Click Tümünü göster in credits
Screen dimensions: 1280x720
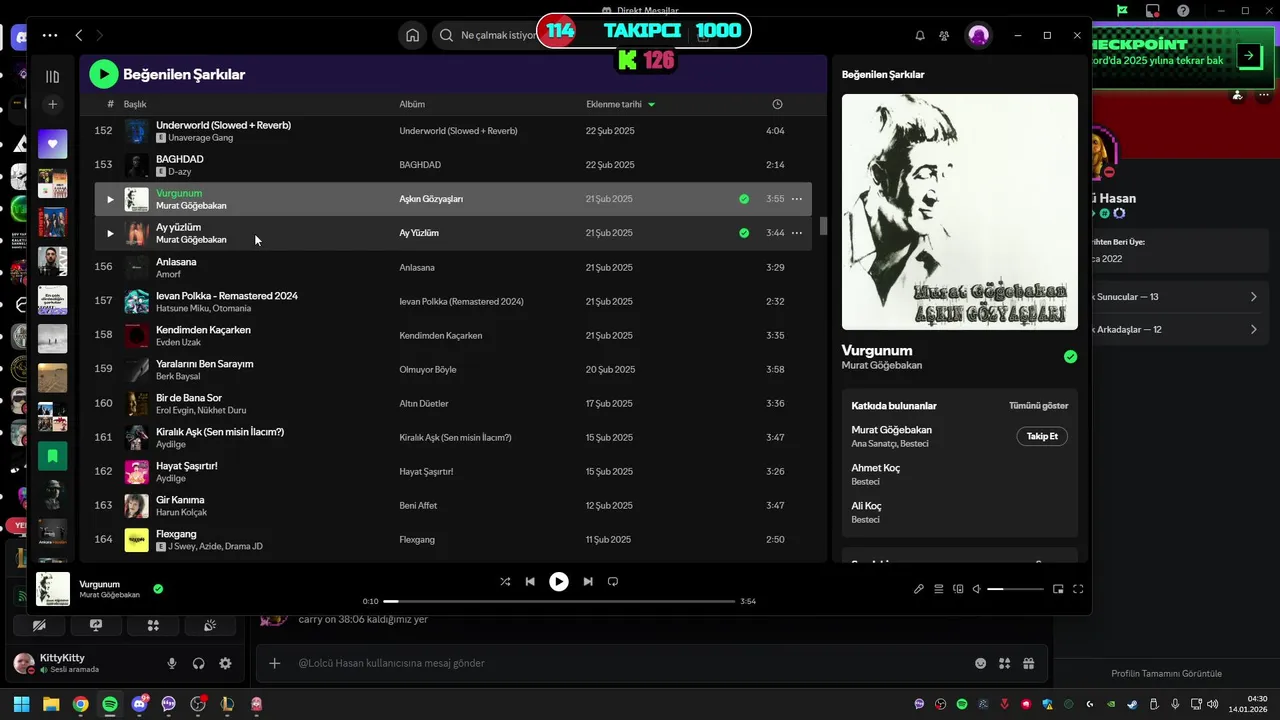[x=1038, y=406]
